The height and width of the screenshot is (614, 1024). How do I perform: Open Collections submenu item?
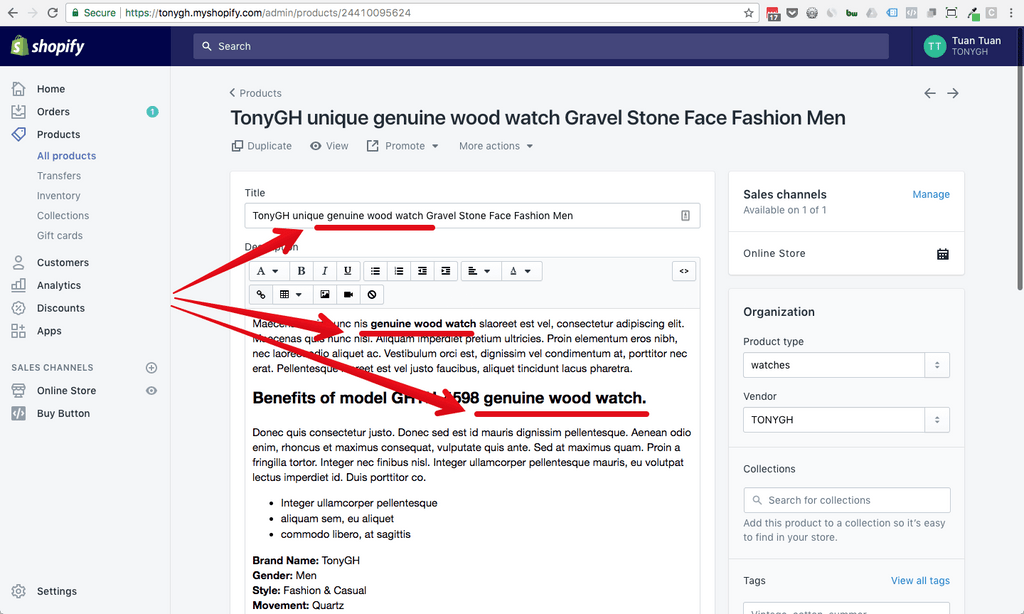click(63, 216)
